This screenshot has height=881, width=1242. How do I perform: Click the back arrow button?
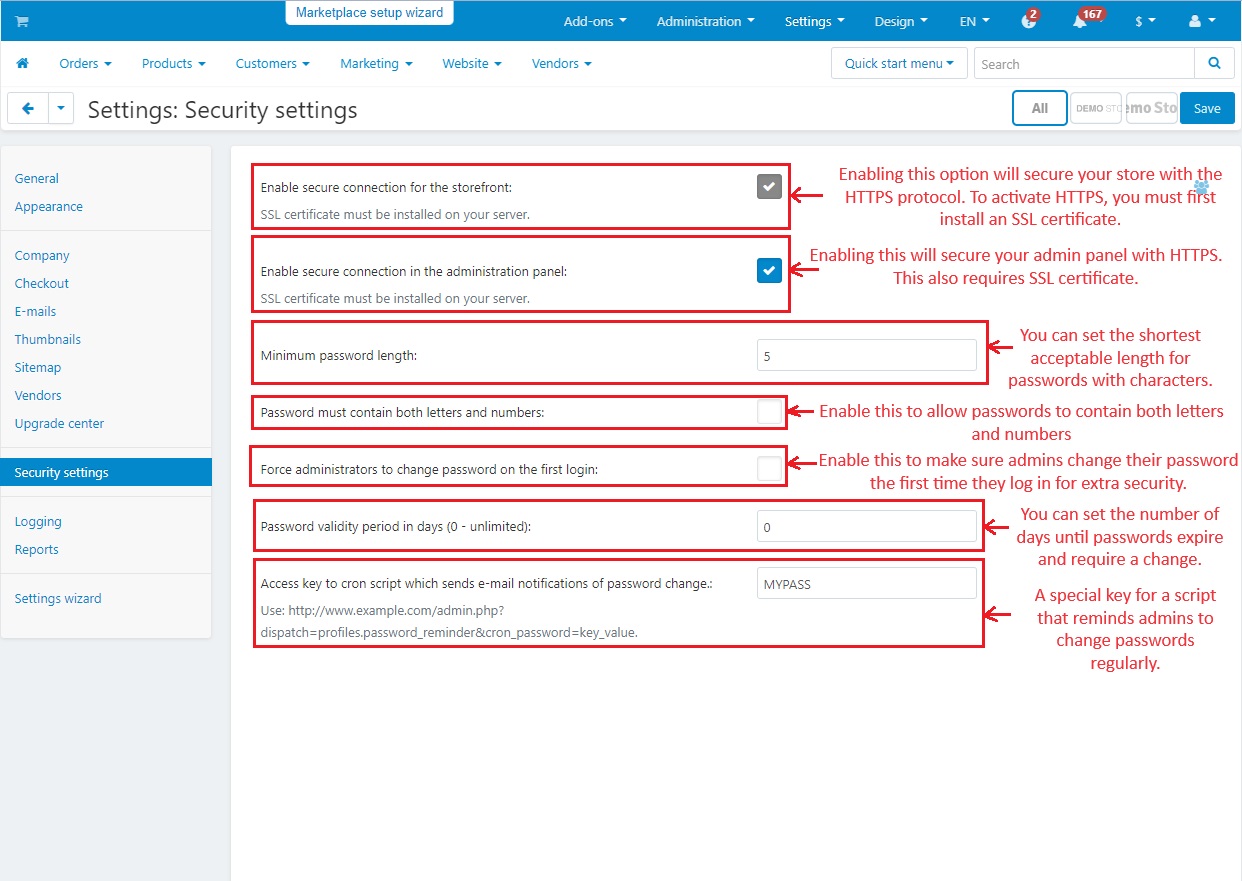(x=28, y=108)
